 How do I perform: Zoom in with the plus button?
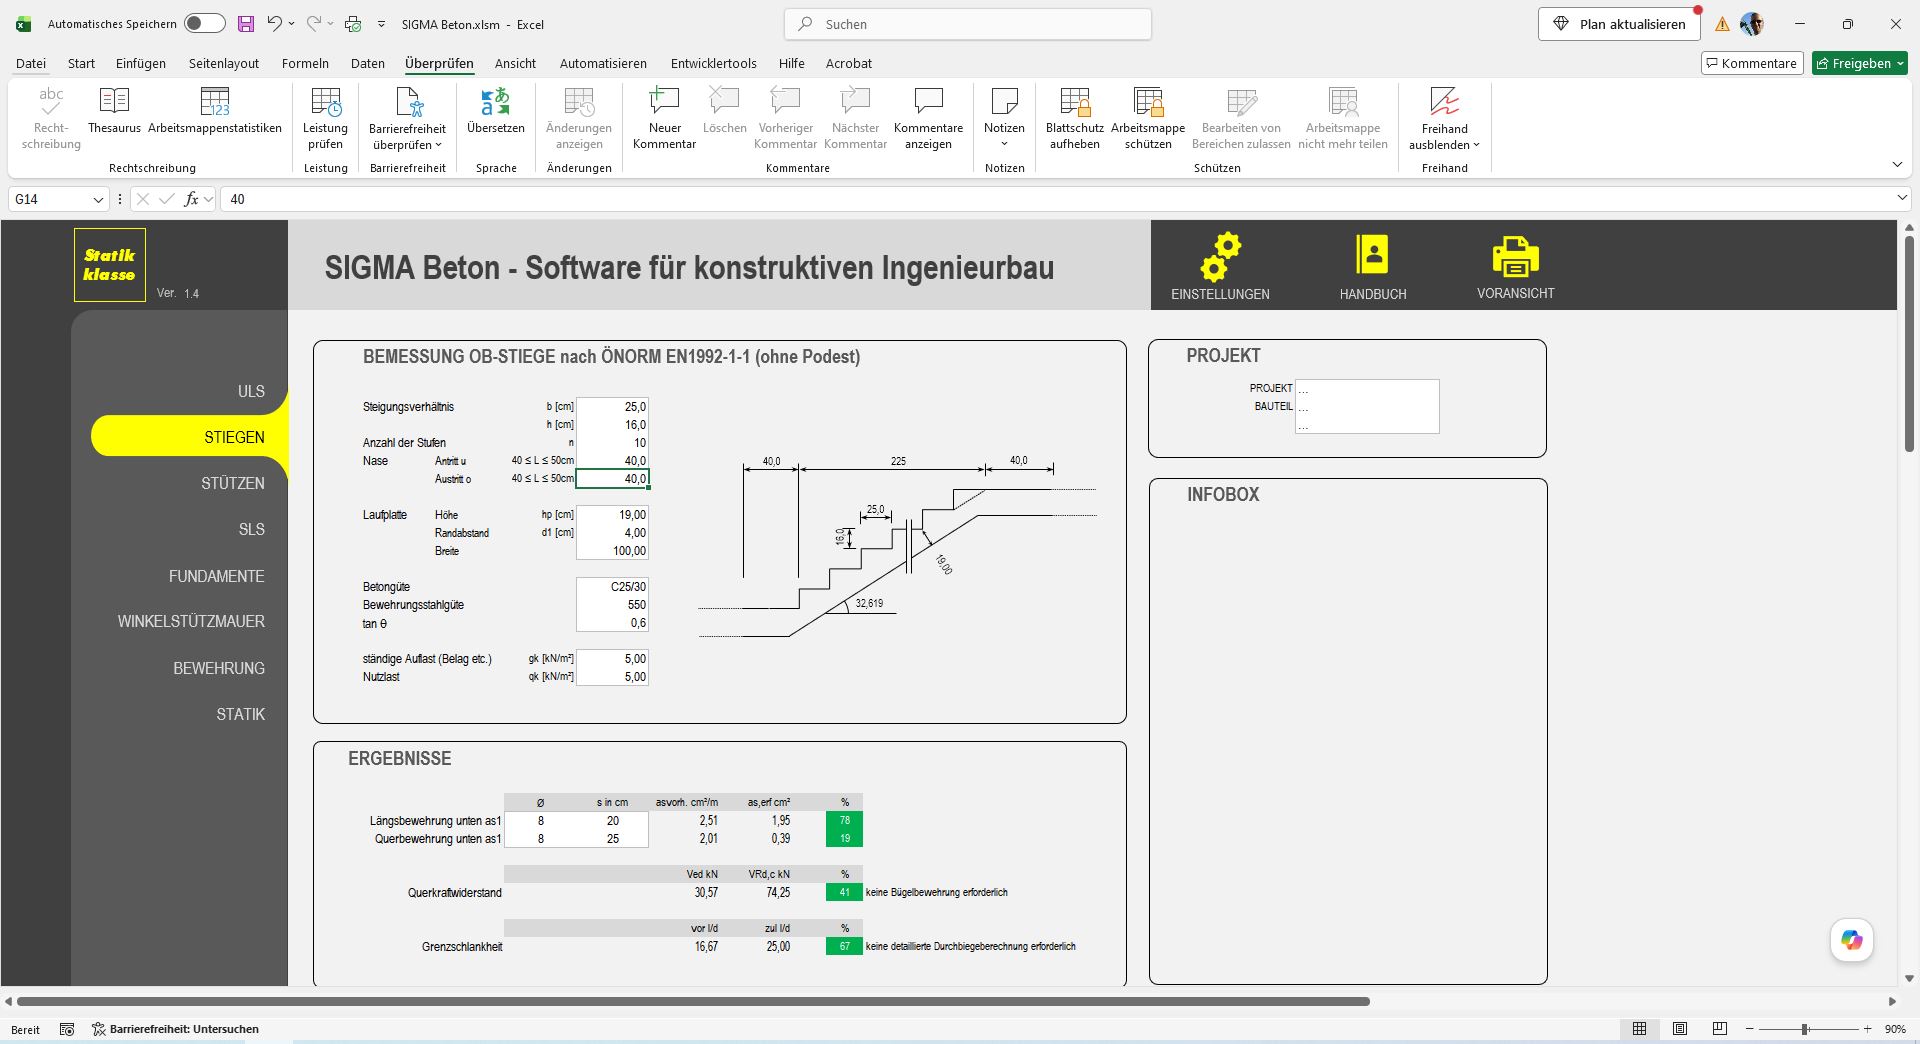[1867, 1029]
